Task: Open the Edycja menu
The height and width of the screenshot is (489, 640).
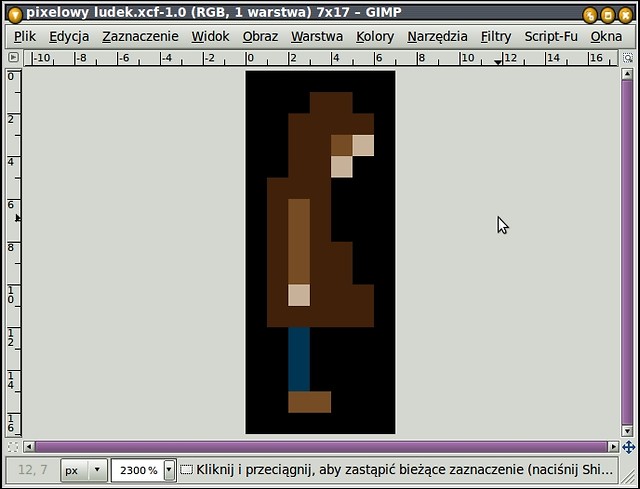Action: [69, 36]
